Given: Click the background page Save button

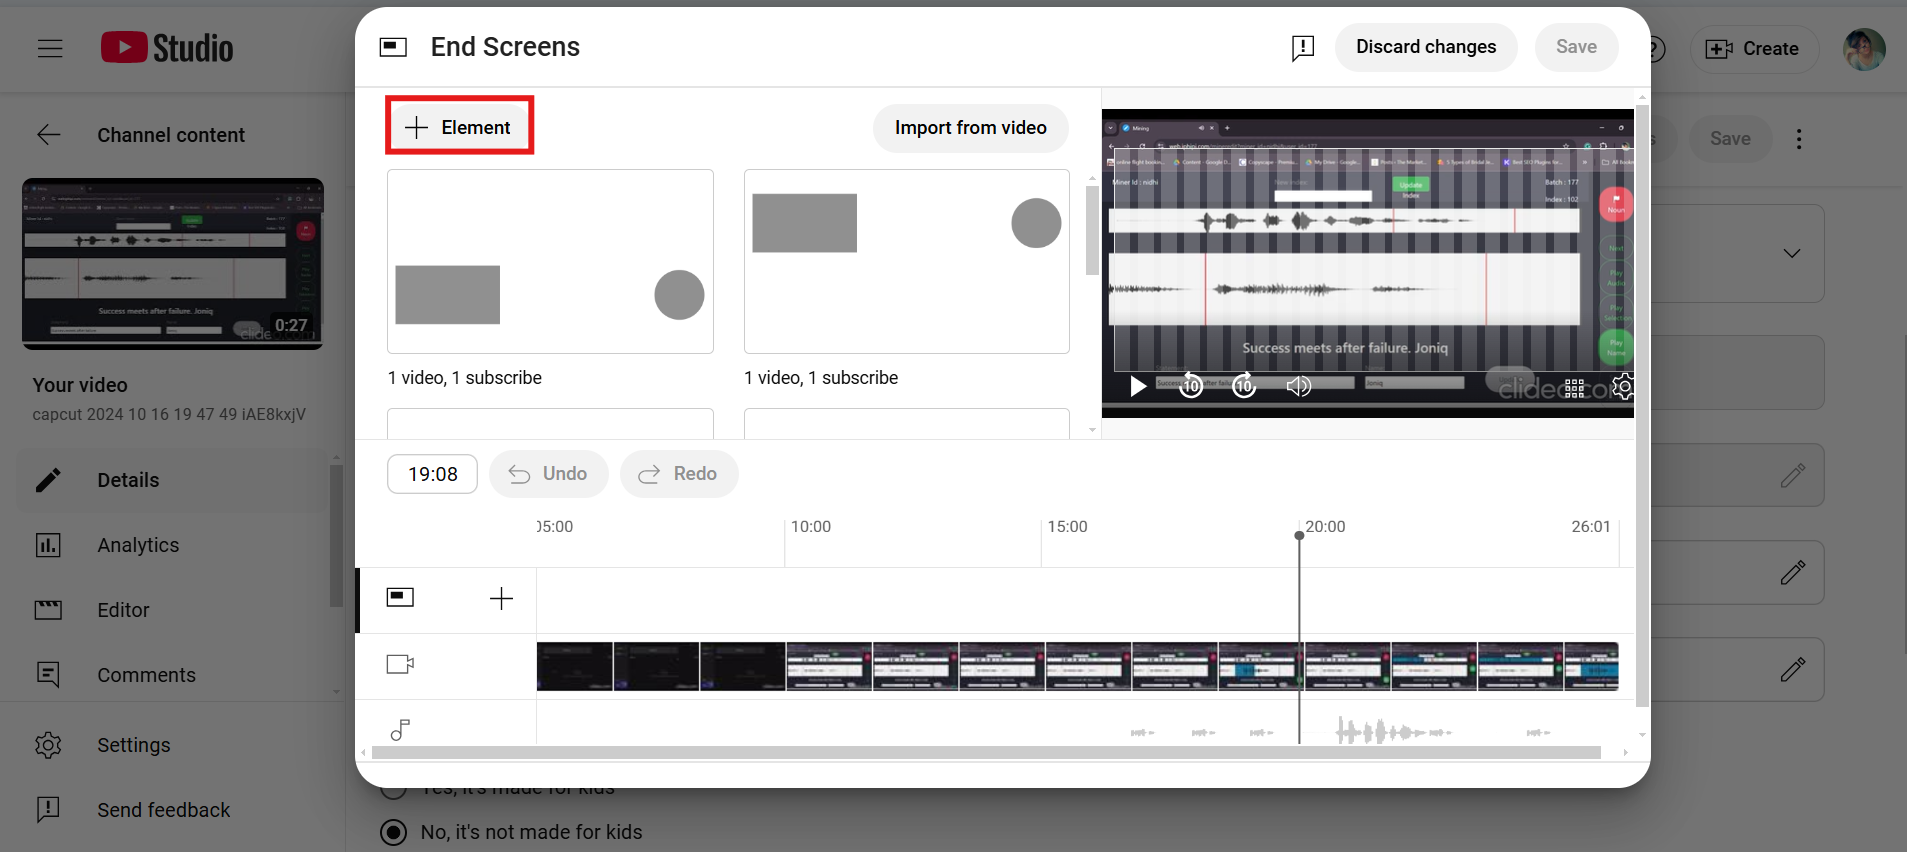Looking at the screenshot, I should tap(1730, 139).
